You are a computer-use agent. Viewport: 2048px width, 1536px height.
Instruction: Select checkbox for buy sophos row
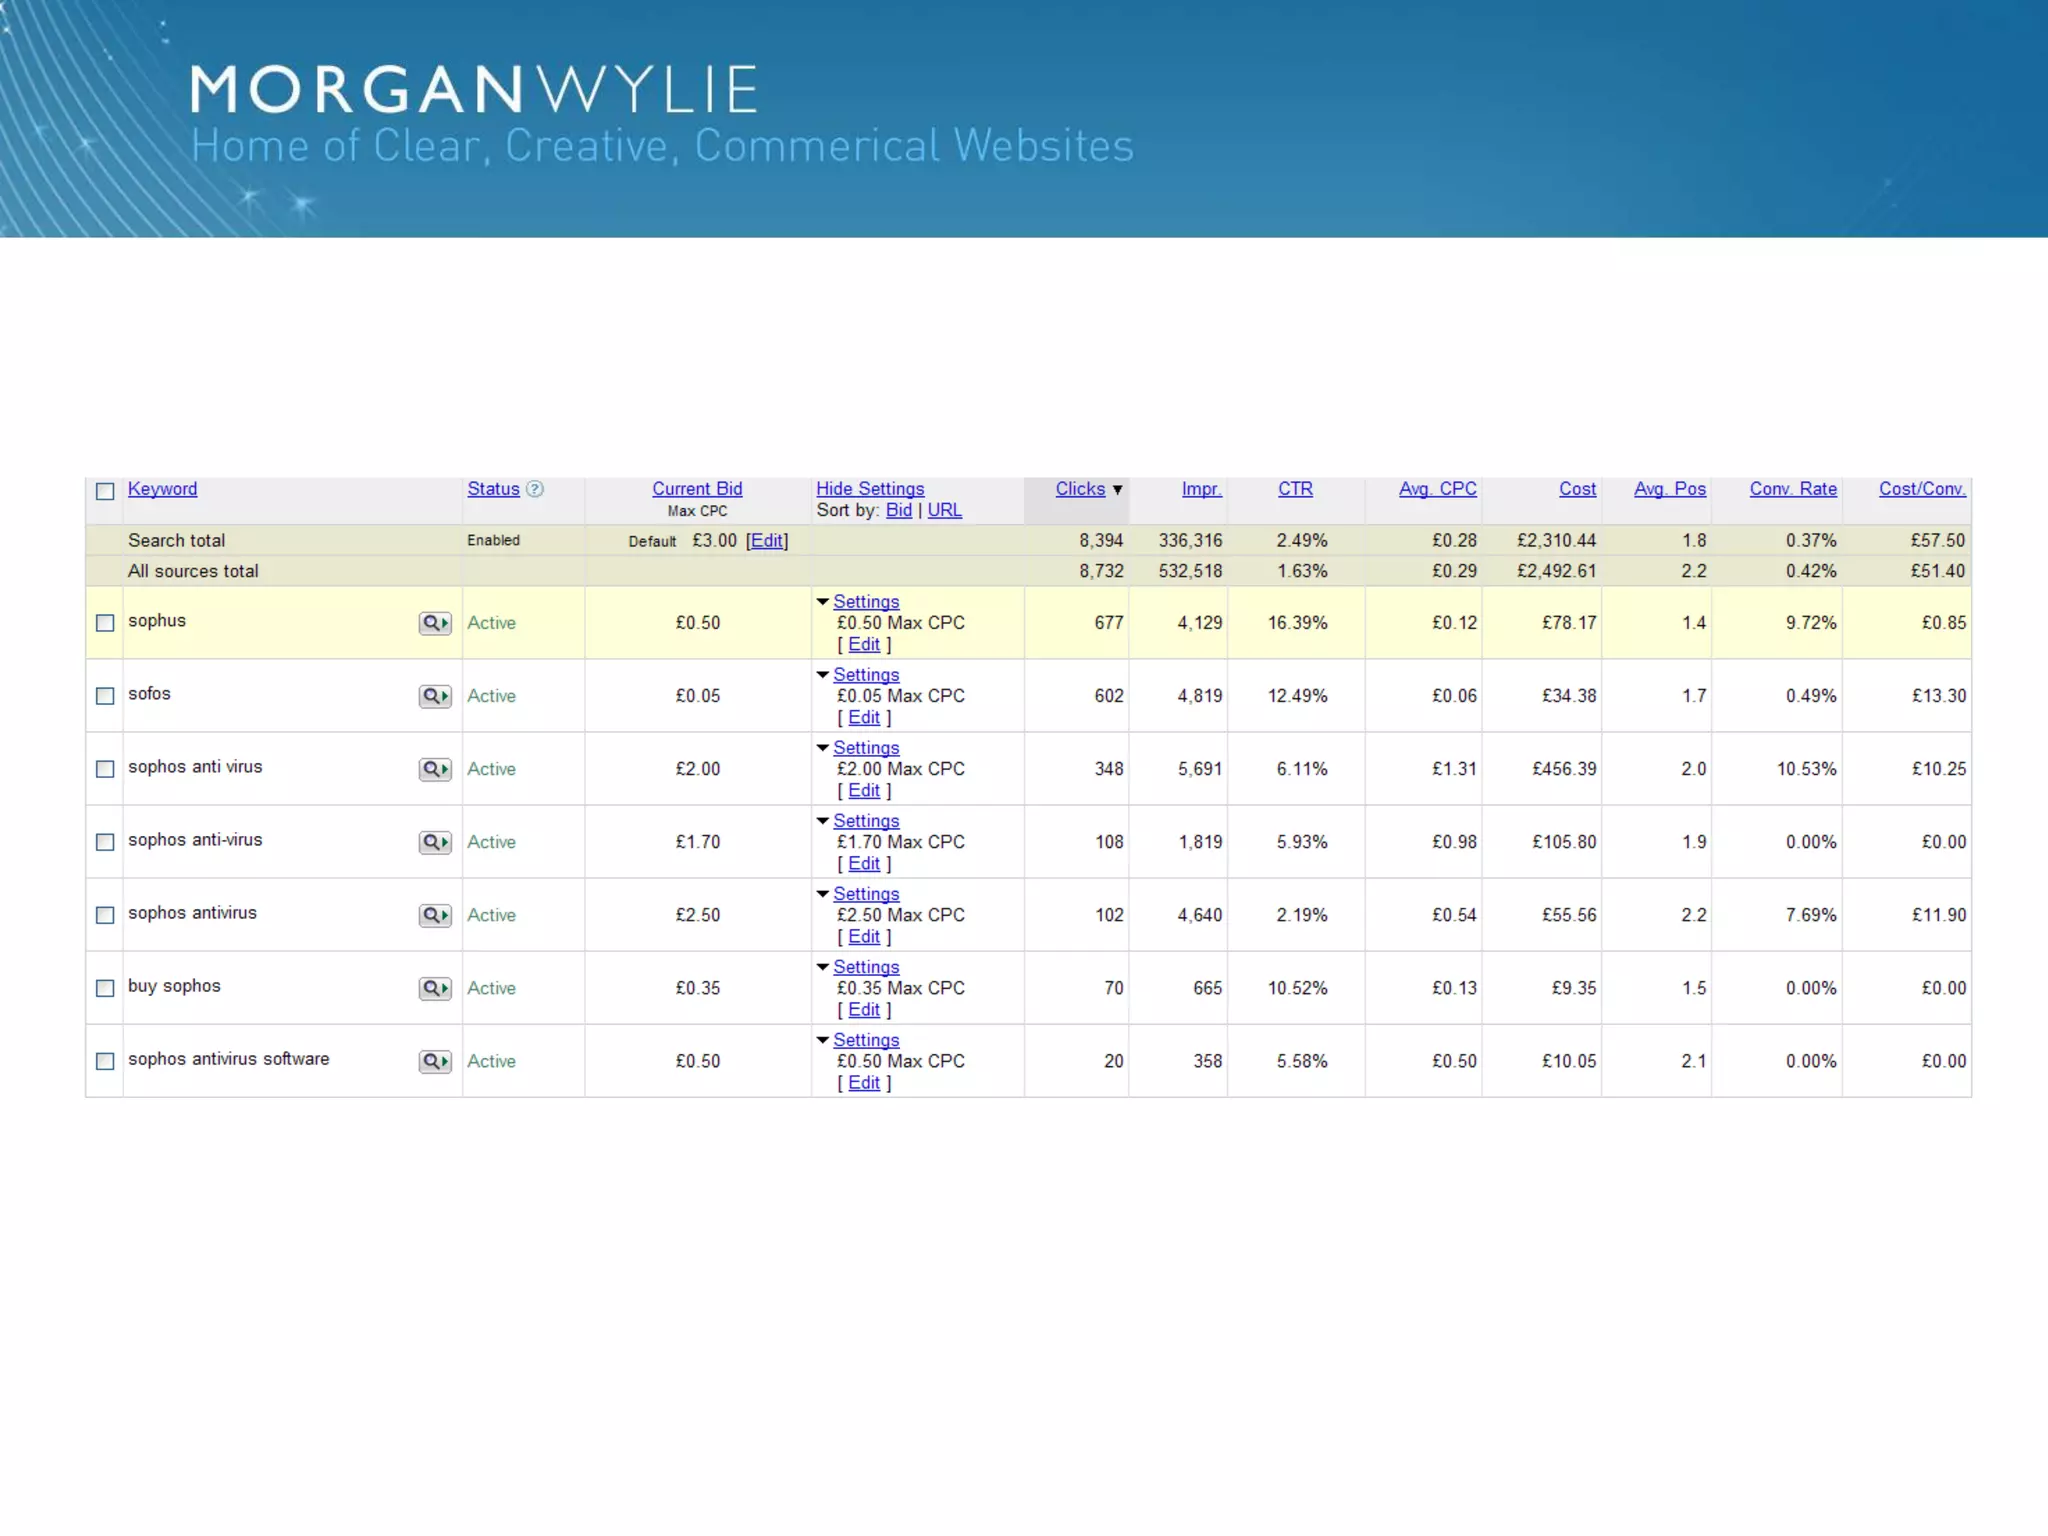(105, 988)
